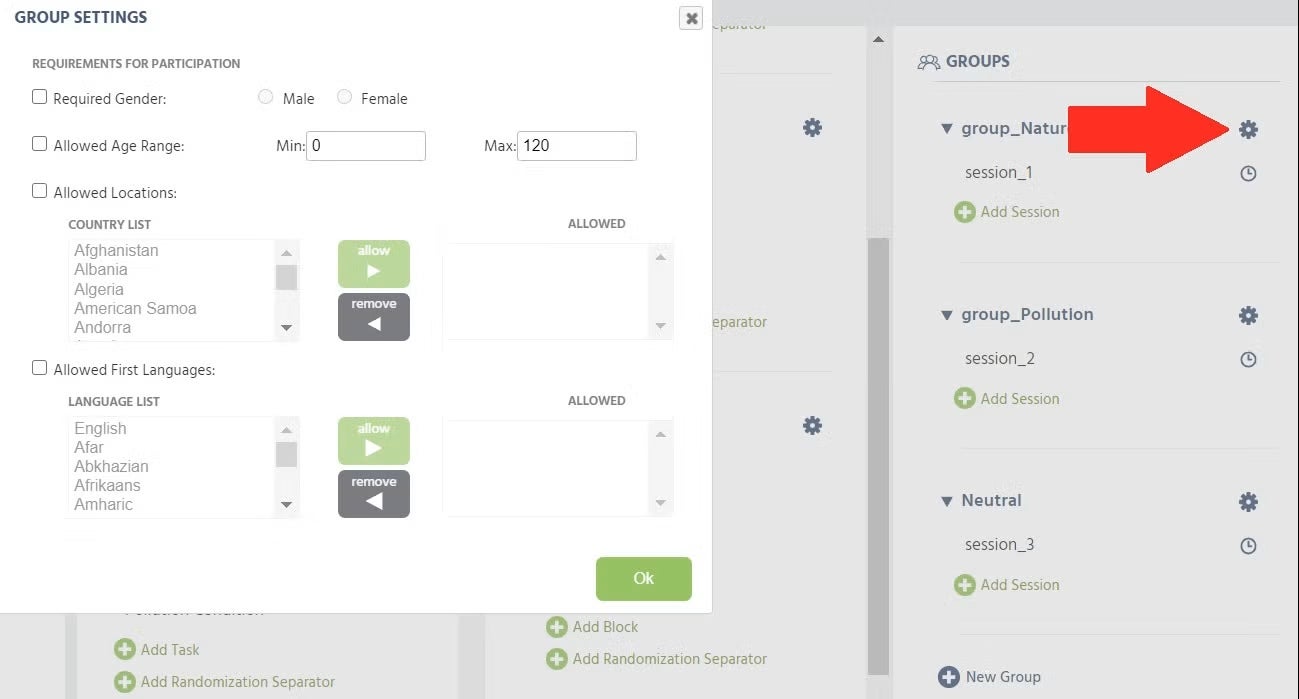Select American Samoa in country list

pos(135,309)
